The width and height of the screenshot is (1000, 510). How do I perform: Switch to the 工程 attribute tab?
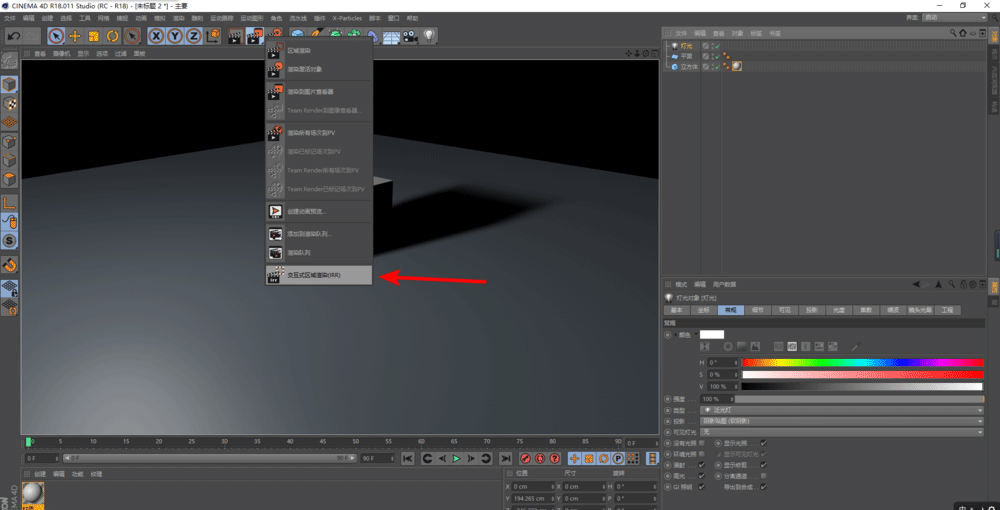click(x=947, y=310)
